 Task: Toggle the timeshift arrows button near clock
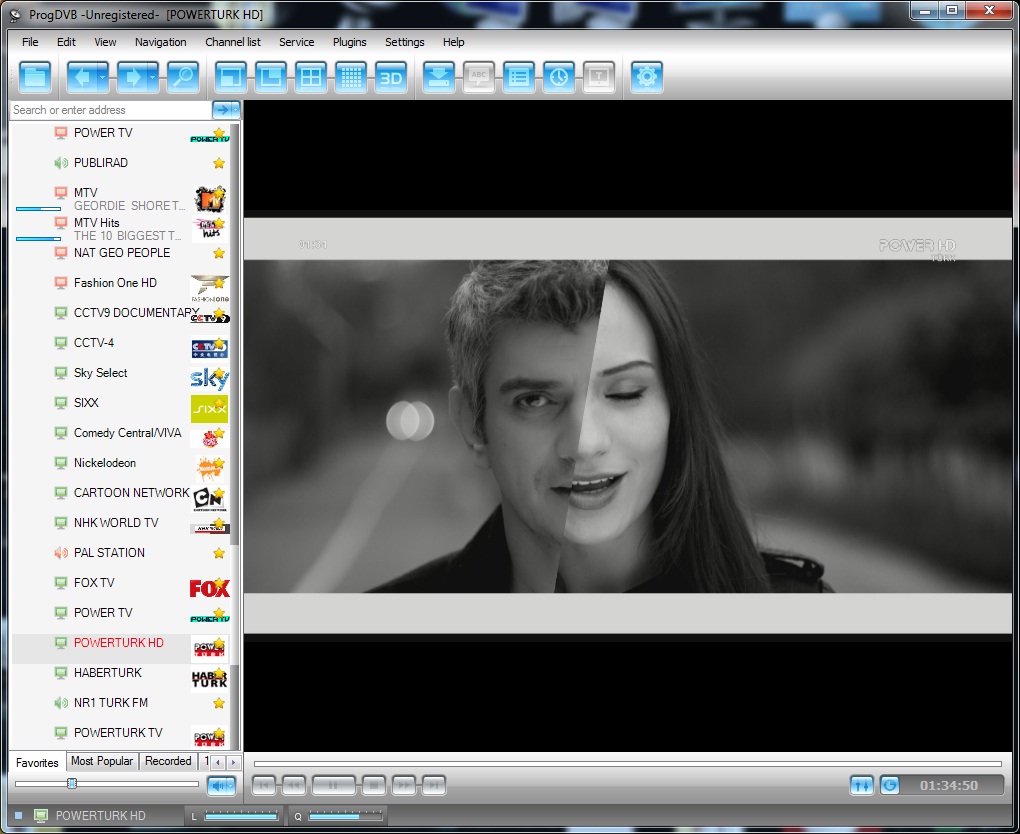click(862, 785)
